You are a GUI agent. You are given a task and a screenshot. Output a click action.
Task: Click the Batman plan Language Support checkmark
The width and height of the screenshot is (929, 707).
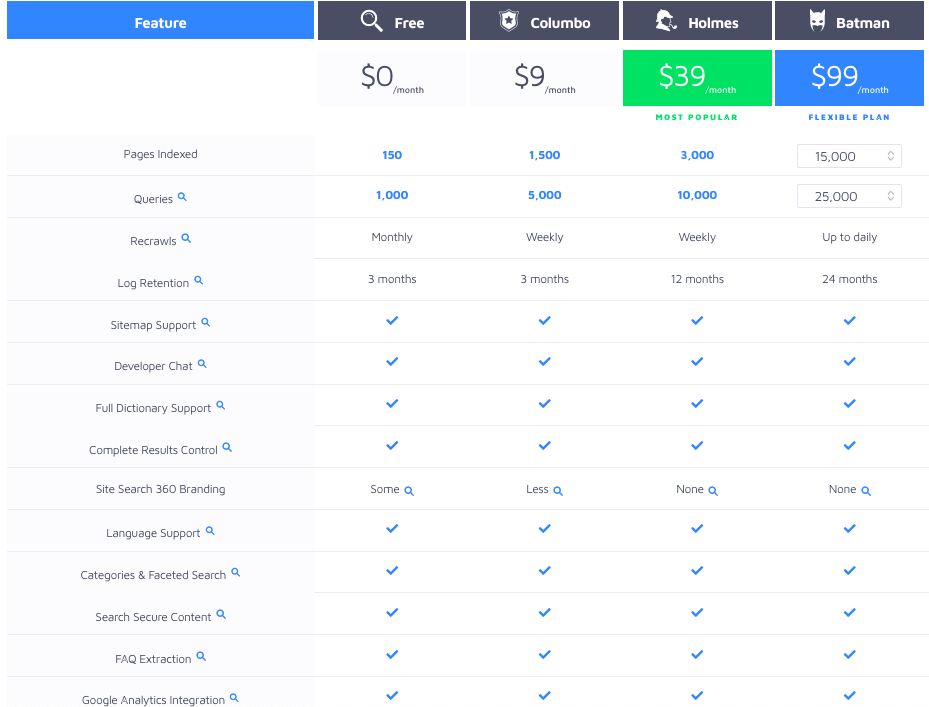(x=850, y=529)
